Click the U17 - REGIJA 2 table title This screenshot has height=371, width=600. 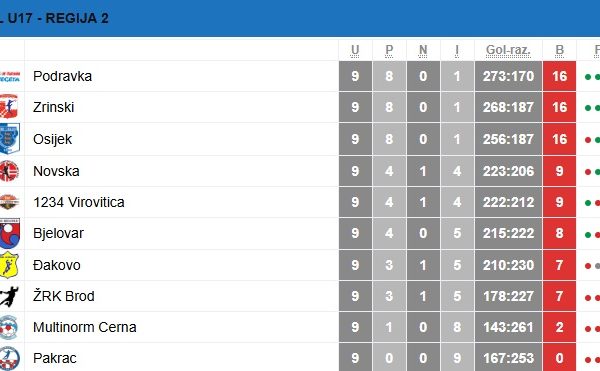click(x=57, y=18)
